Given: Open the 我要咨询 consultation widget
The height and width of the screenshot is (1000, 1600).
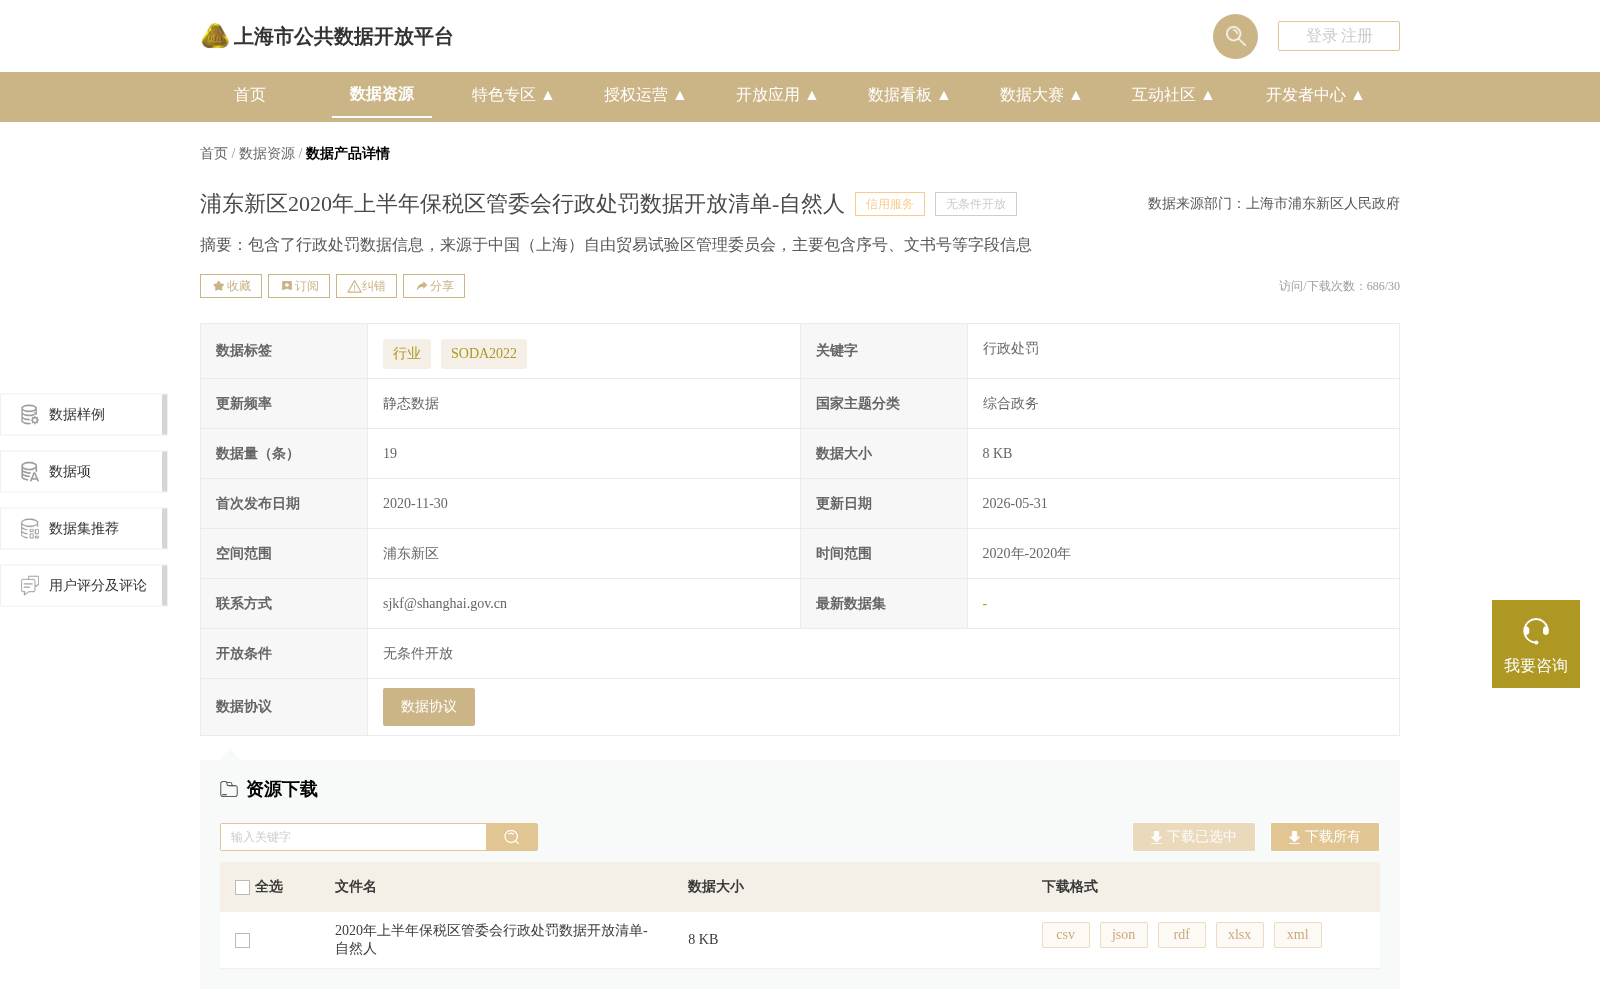Looking at the screenshot, I should click(1536, 644).
